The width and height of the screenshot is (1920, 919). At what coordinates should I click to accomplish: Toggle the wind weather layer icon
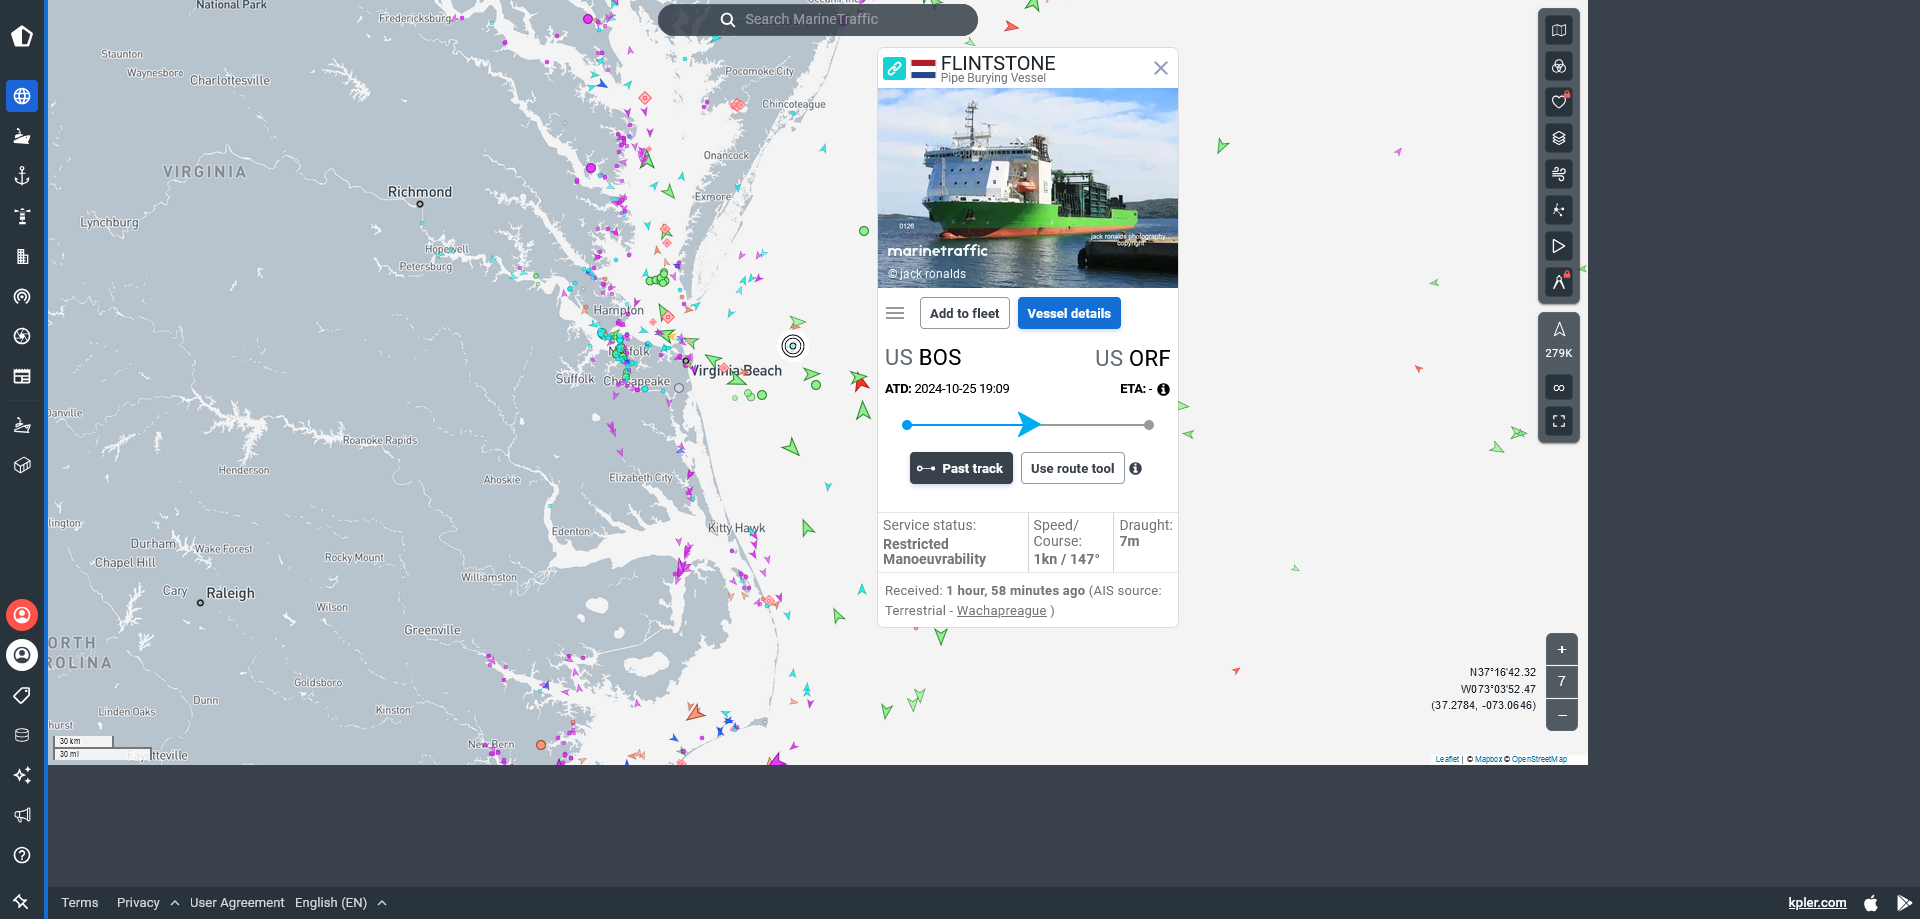pyautogui.click(x=1559, y=174)
